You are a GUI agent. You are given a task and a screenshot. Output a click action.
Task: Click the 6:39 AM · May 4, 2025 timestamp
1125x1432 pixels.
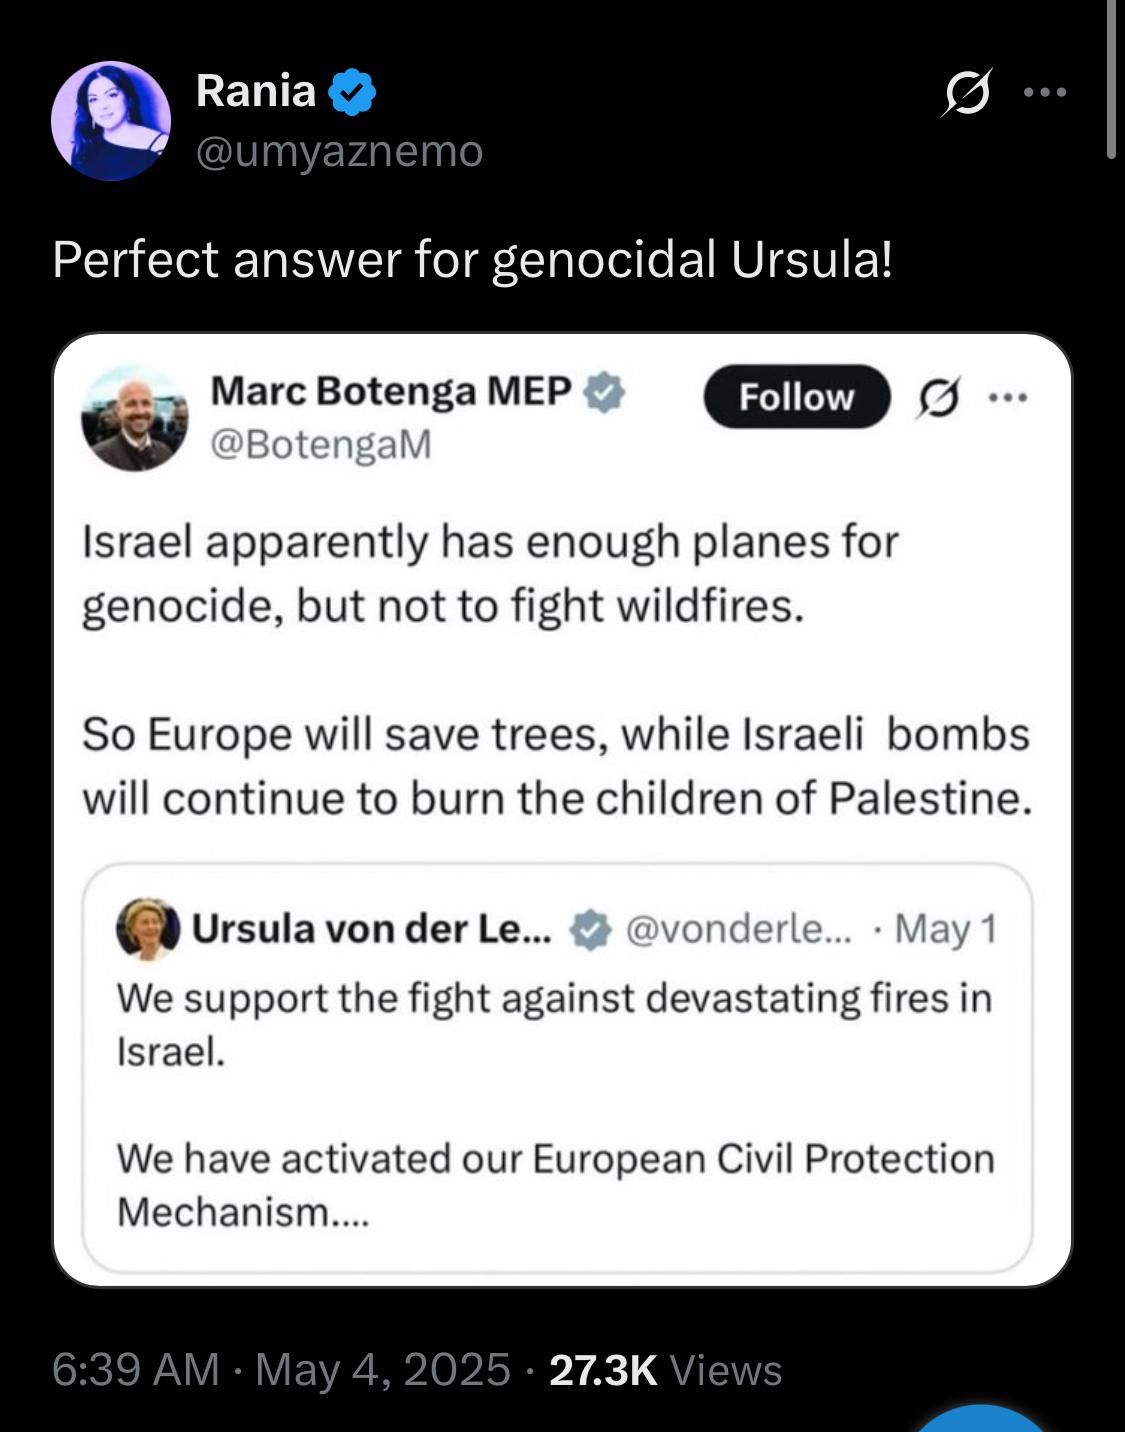(281, 1369)
